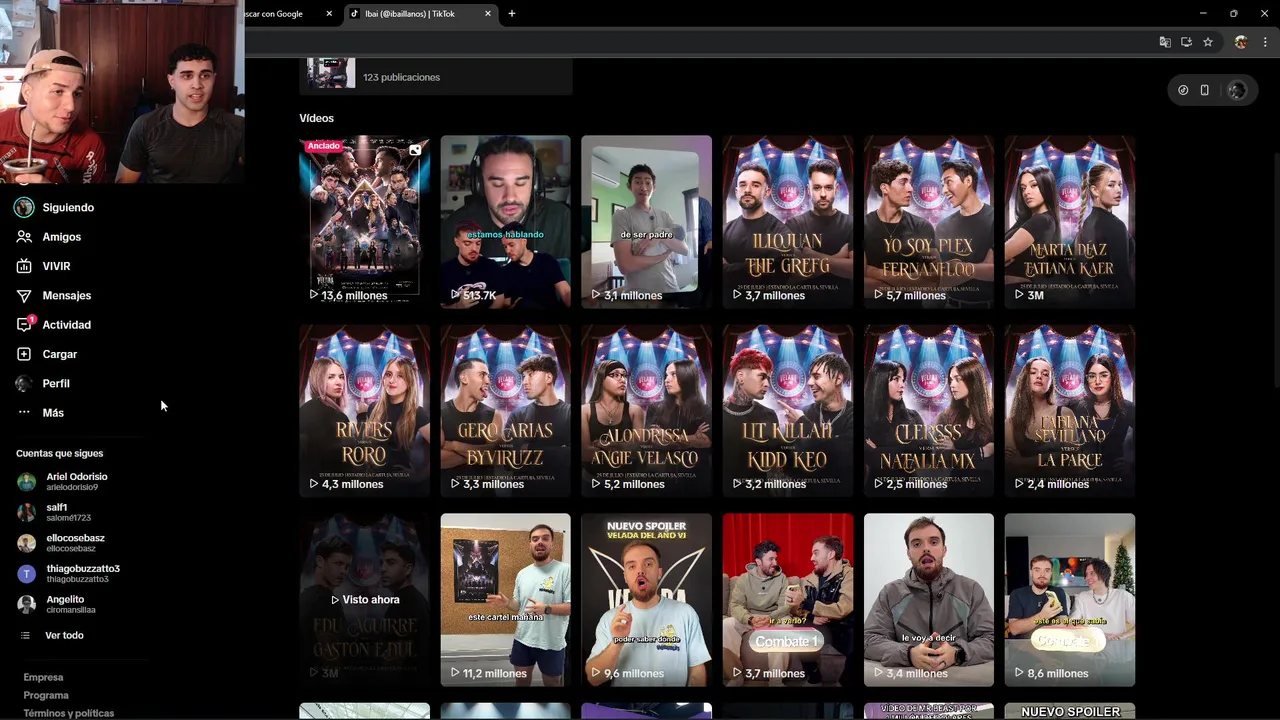Click the photo gallery icon on pinned video
The width and height of the screenshot is (1280, 720).
click(415, 150)
